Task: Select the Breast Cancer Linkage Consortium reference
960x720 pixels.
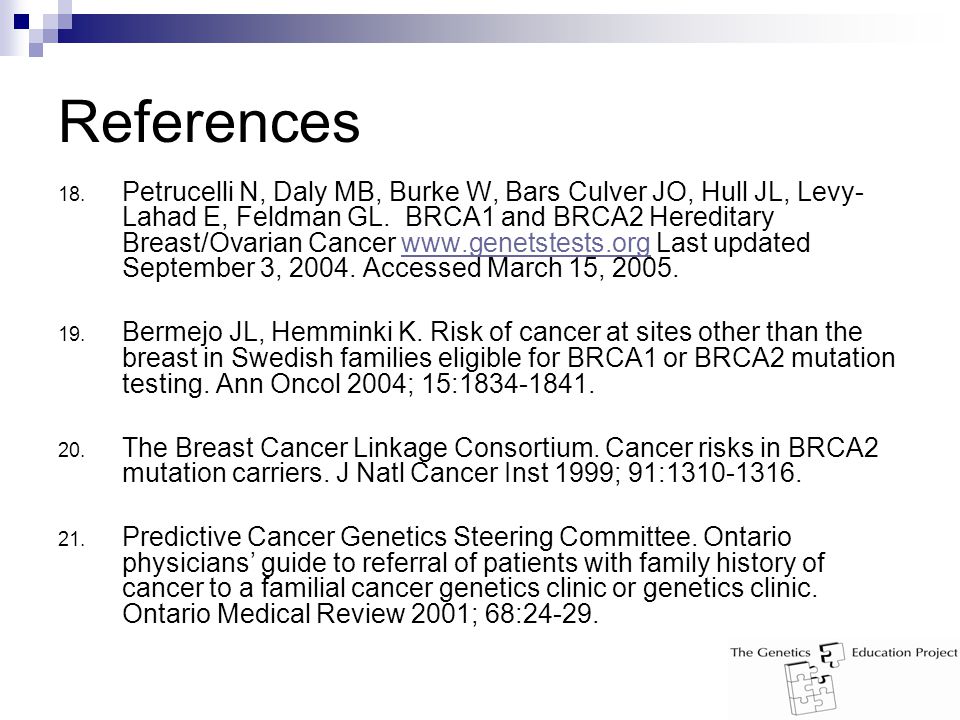Action: pyautogui.click(x=500, y=460)
